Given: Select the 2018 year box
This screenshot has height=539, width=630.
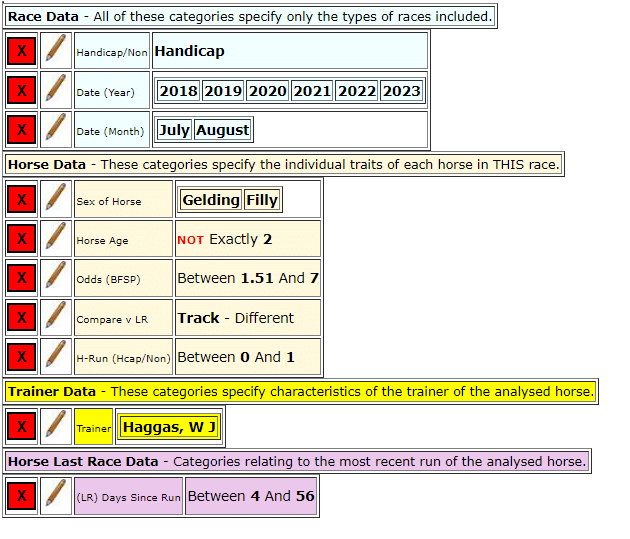Looking at the screenshot, I should [178, 91].
